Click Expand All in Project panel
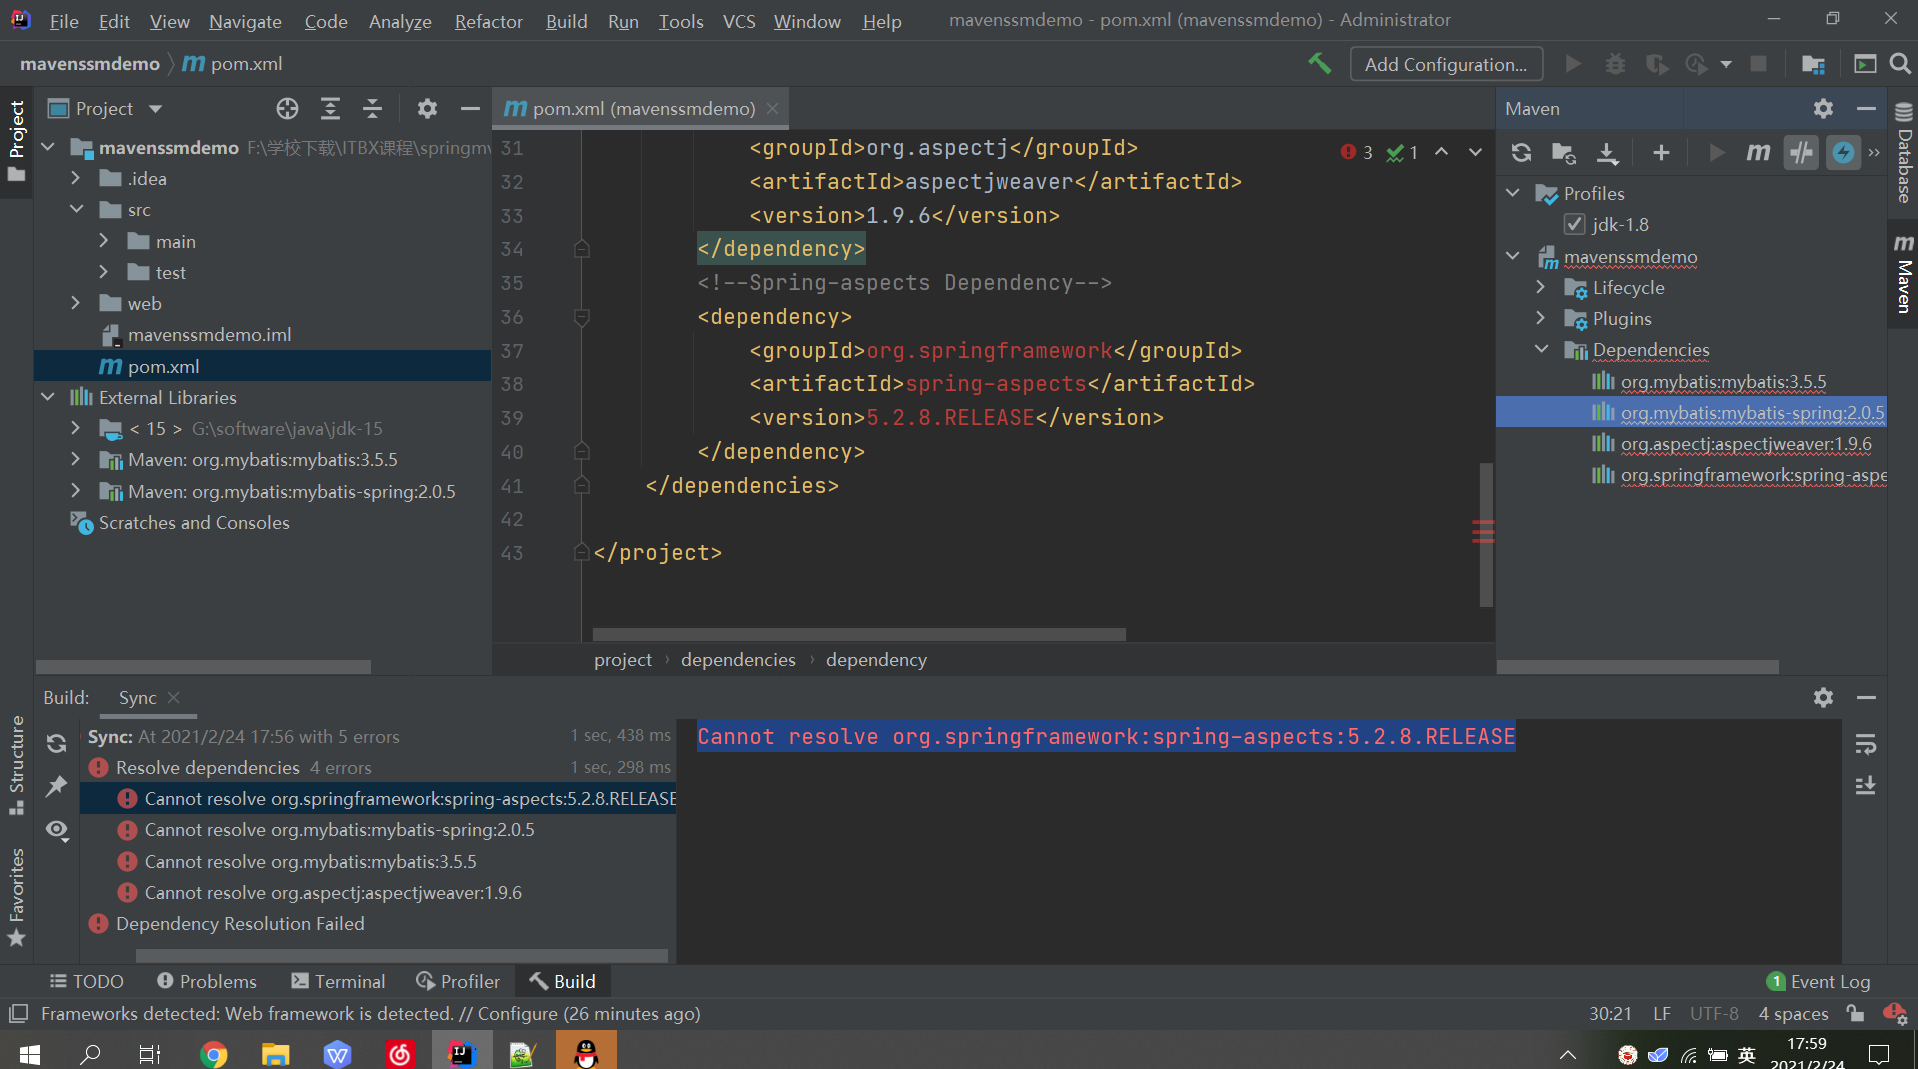 pos(330,108)
